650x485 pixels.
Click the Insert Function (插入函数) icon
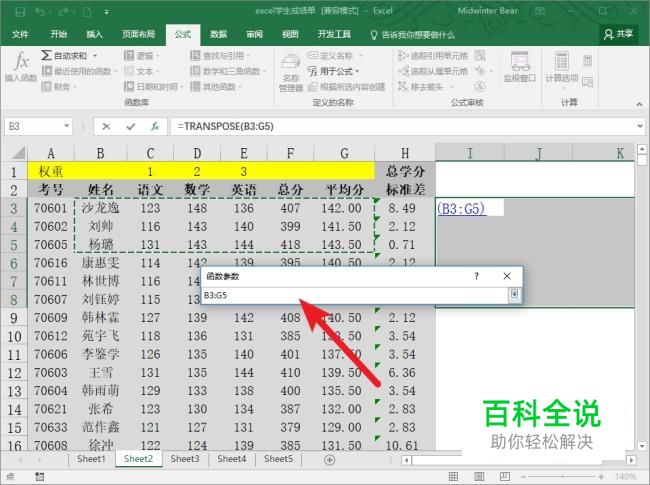21,67
